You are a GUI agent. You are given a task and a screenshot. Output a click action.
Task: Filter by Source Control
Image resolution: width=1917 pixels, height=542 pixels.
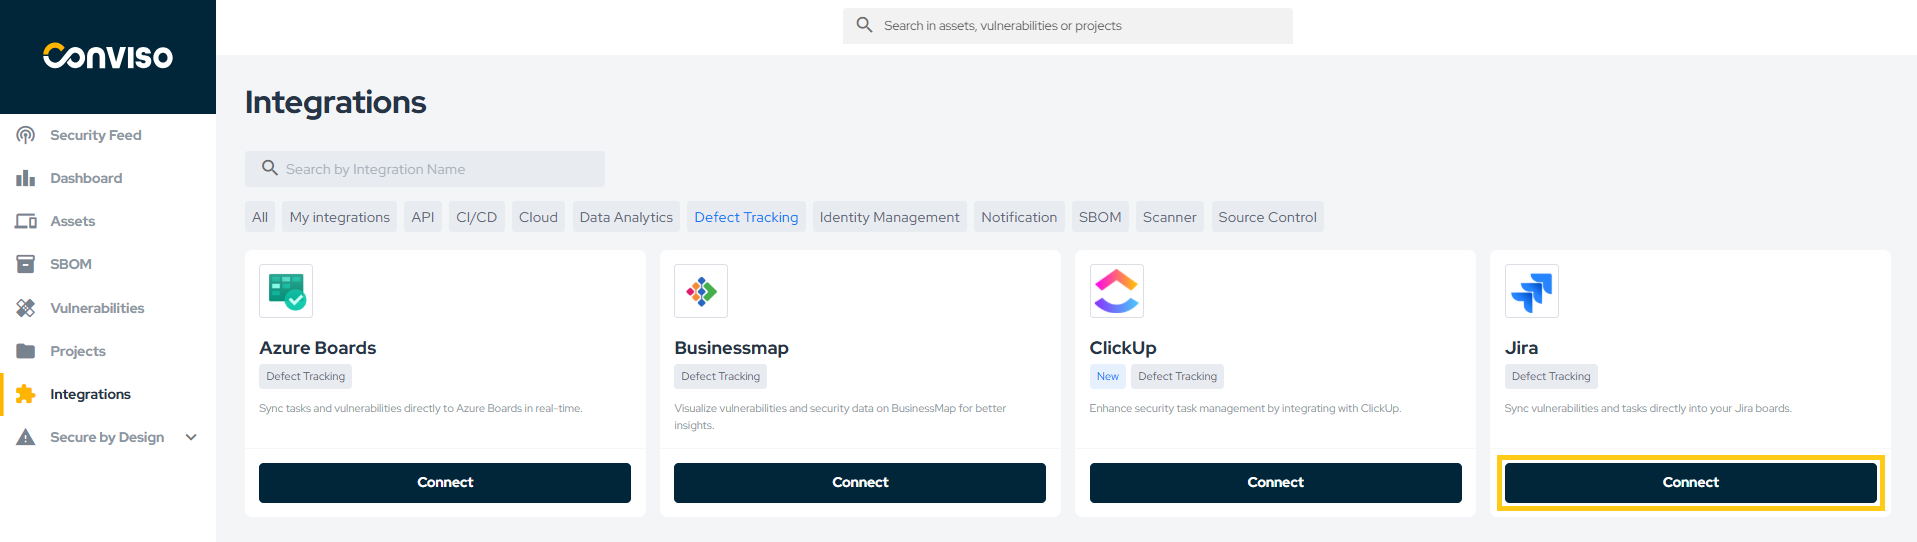coord(1267,217)
